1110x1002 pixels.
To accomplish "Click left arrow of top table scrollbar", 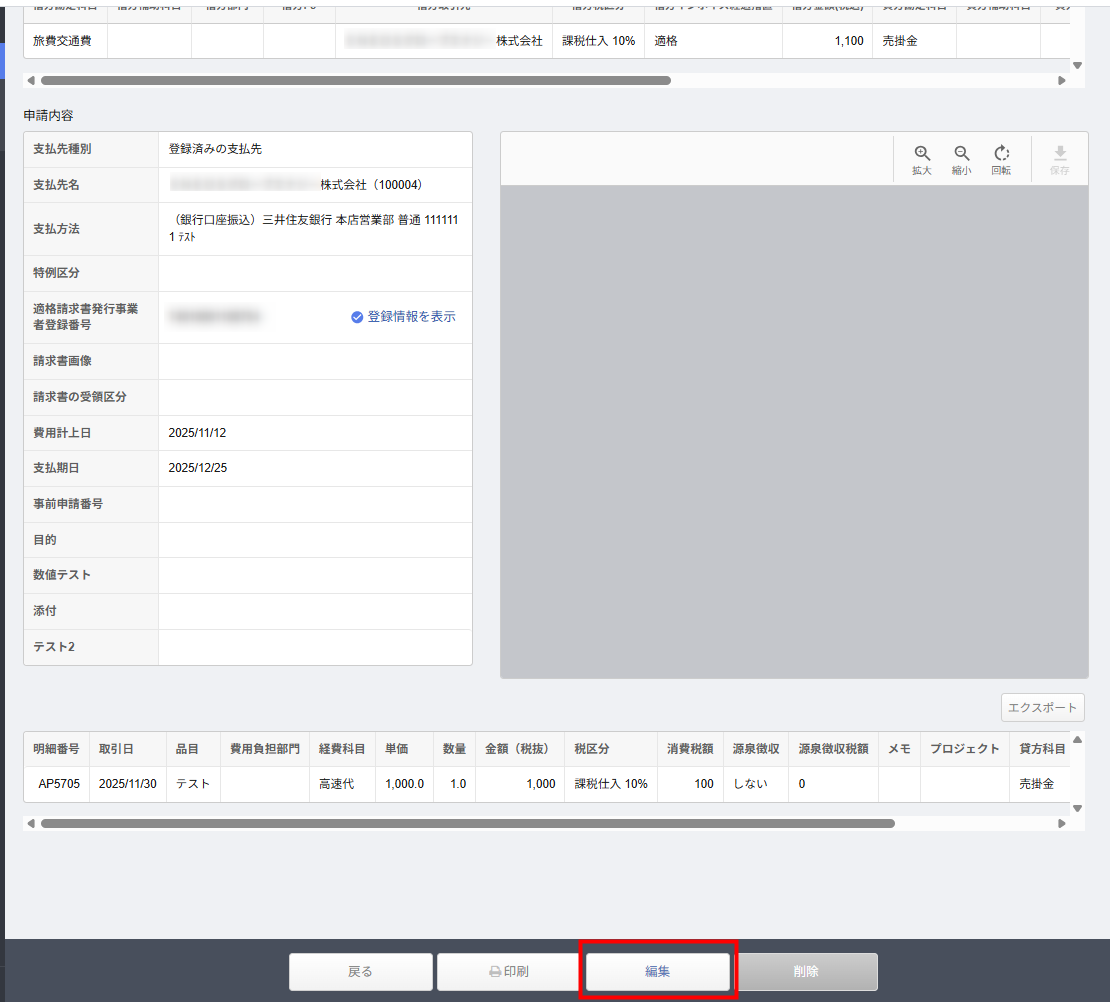I will [30, 81].
